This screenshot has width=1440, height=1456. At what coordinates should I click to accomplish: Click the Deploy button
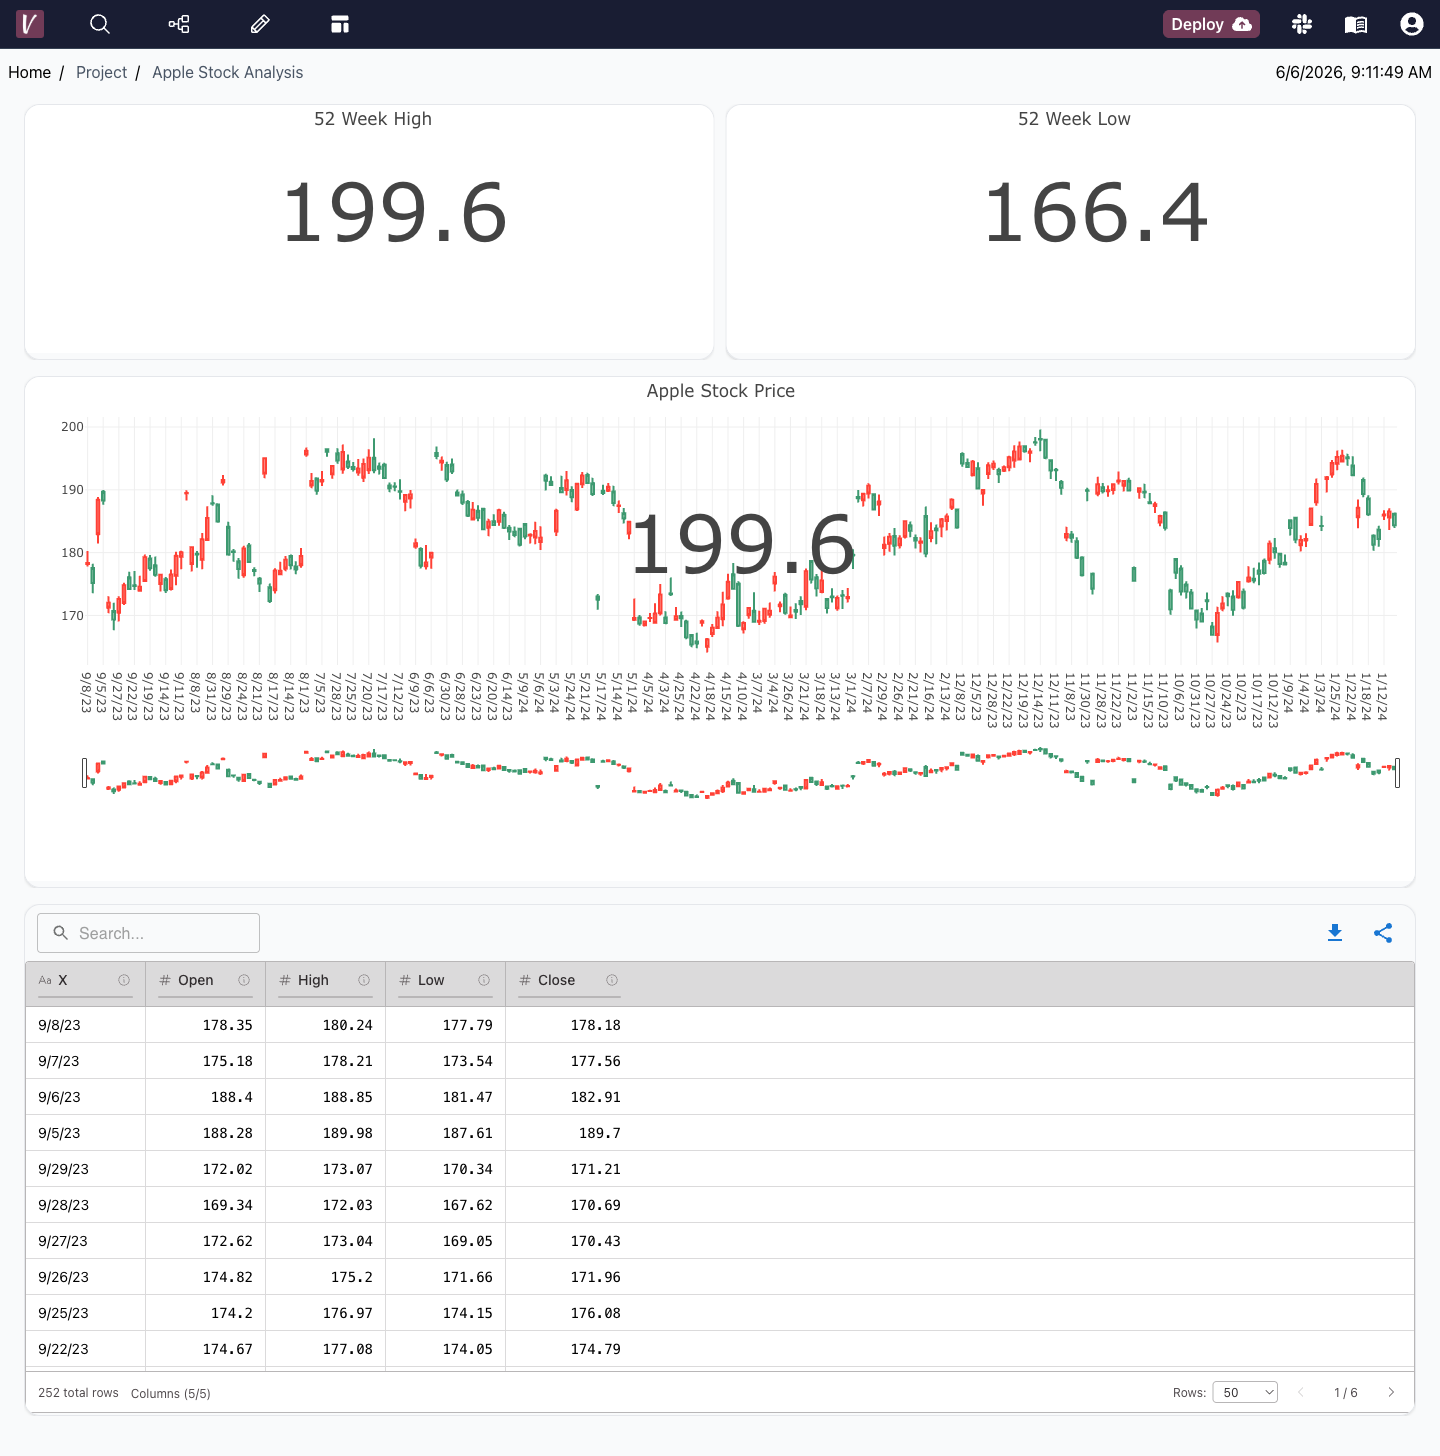pos(1211,24)
